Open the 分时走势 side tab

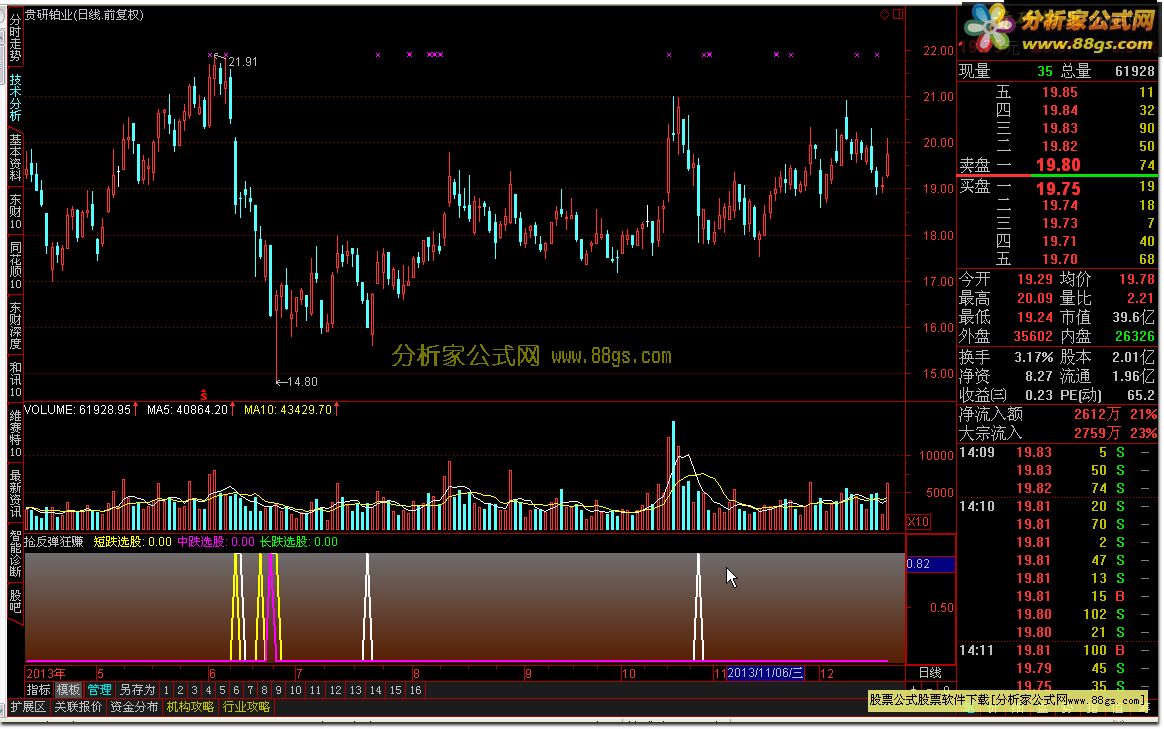point(15,37)
